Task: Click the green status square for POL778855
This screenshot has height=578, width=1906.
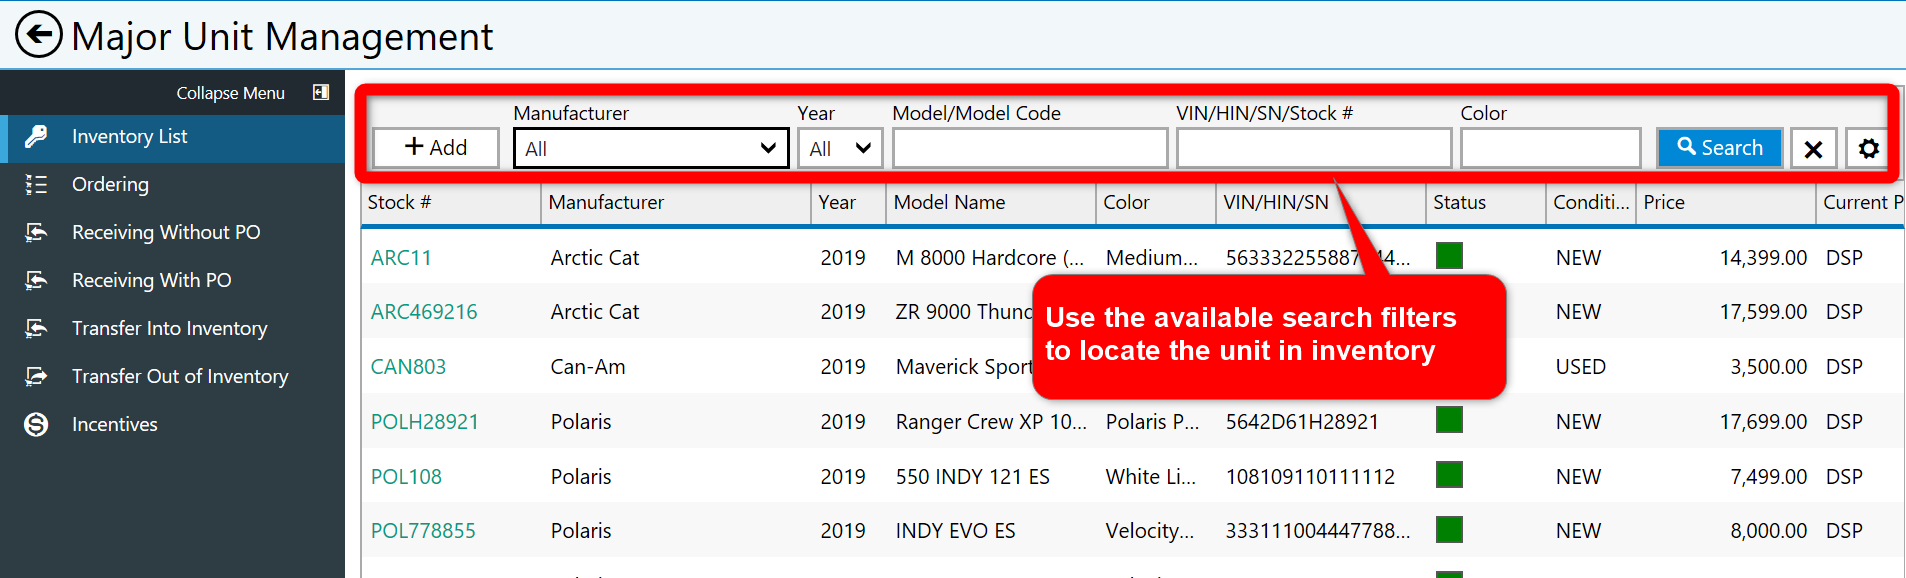Action: [1449, 529]
